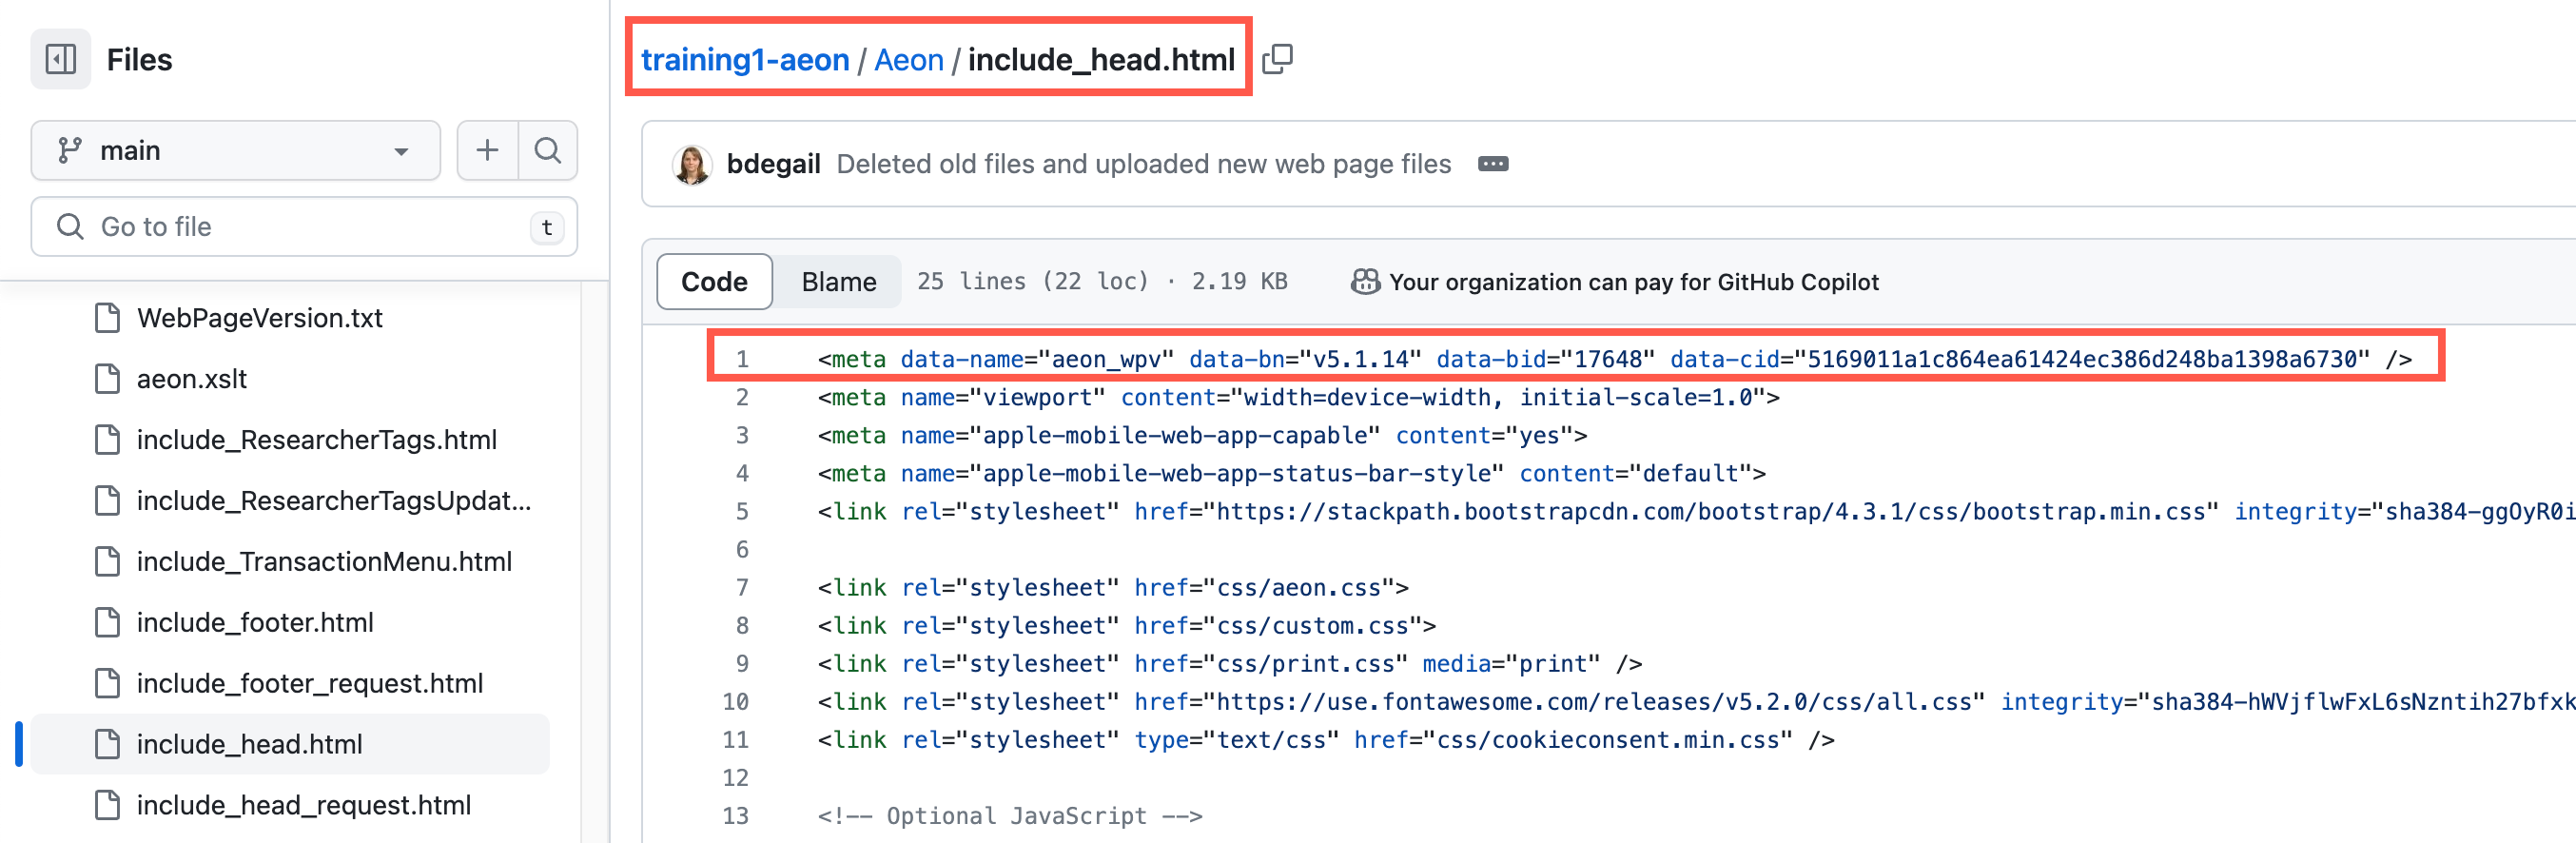Click line number 5 in code
The height and width of the screenshot is (843, 2576).
(742, 511)
